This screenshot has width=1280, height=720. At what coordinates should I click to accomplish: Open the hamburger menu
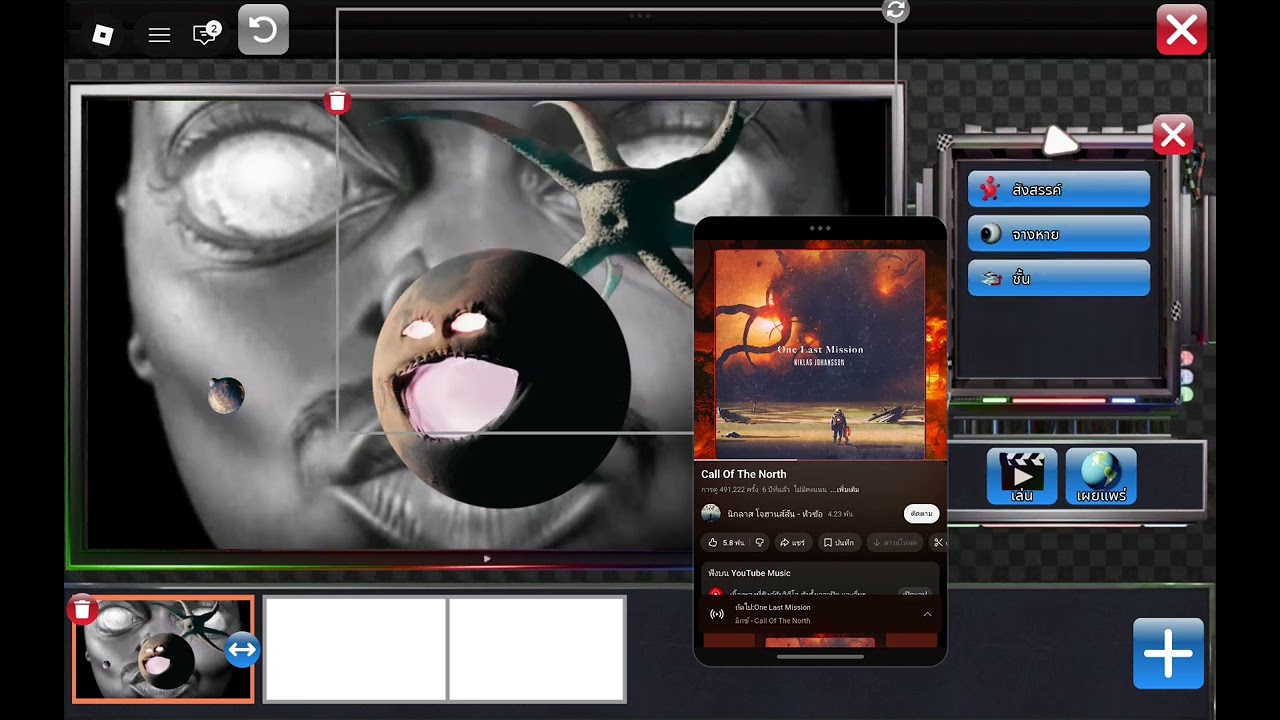tap(159, 35)
